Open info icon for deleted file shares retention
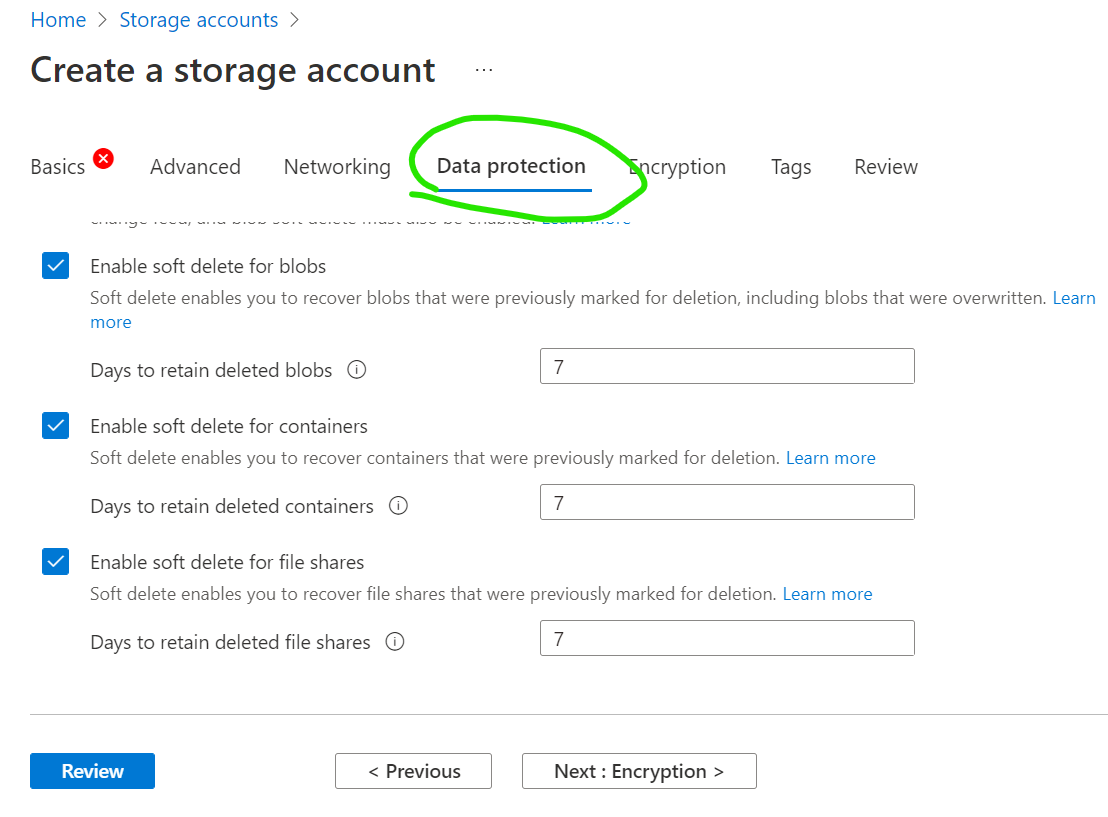The image size is (1108, 817). pos(395,642)
